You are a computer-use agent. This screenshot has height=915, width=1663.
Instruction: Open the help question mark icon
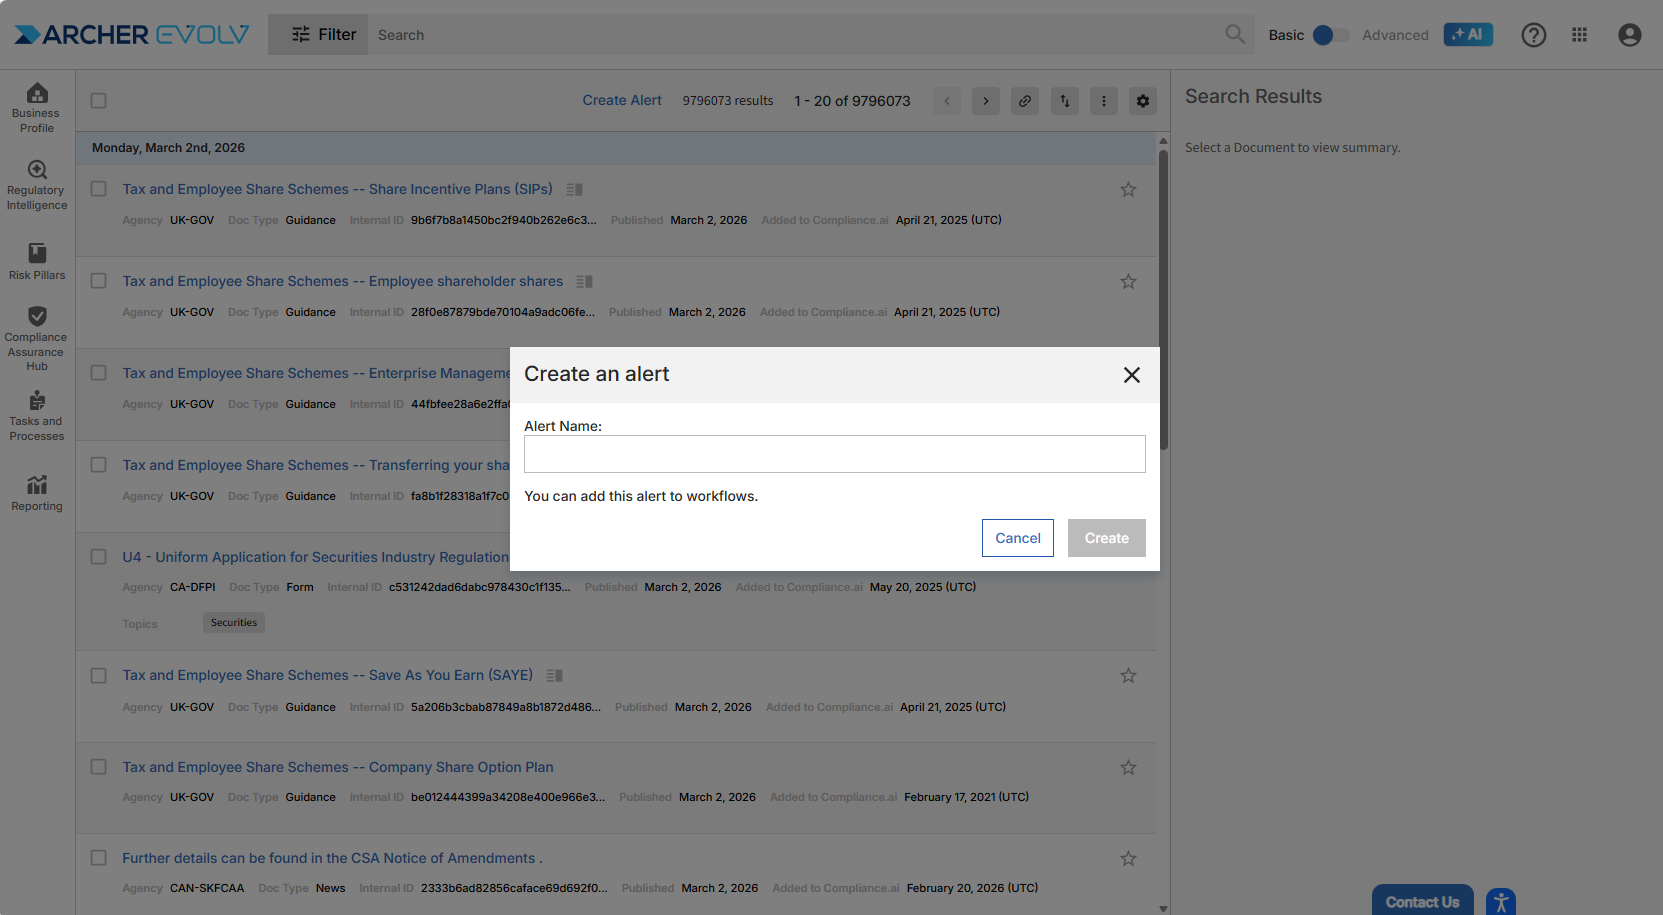tap(1533, 35)
